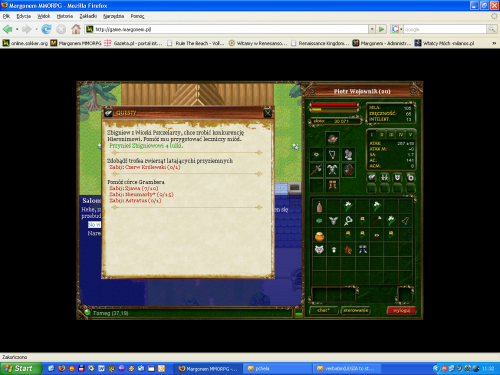The height and width of the screenshot is (375, 500).
Task: Reload the page with the refresh icon
Action: pos(46,29)
